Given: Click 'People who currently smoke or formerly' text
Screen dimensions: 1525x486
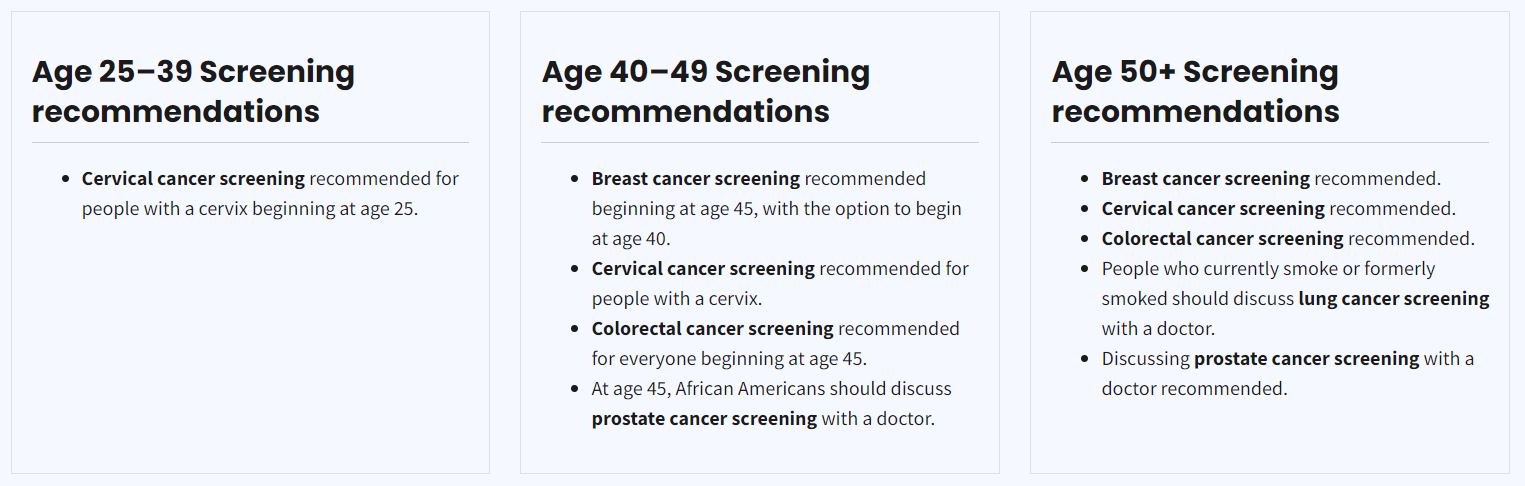Looking at the screenshot, I should tap(1268, 269).
